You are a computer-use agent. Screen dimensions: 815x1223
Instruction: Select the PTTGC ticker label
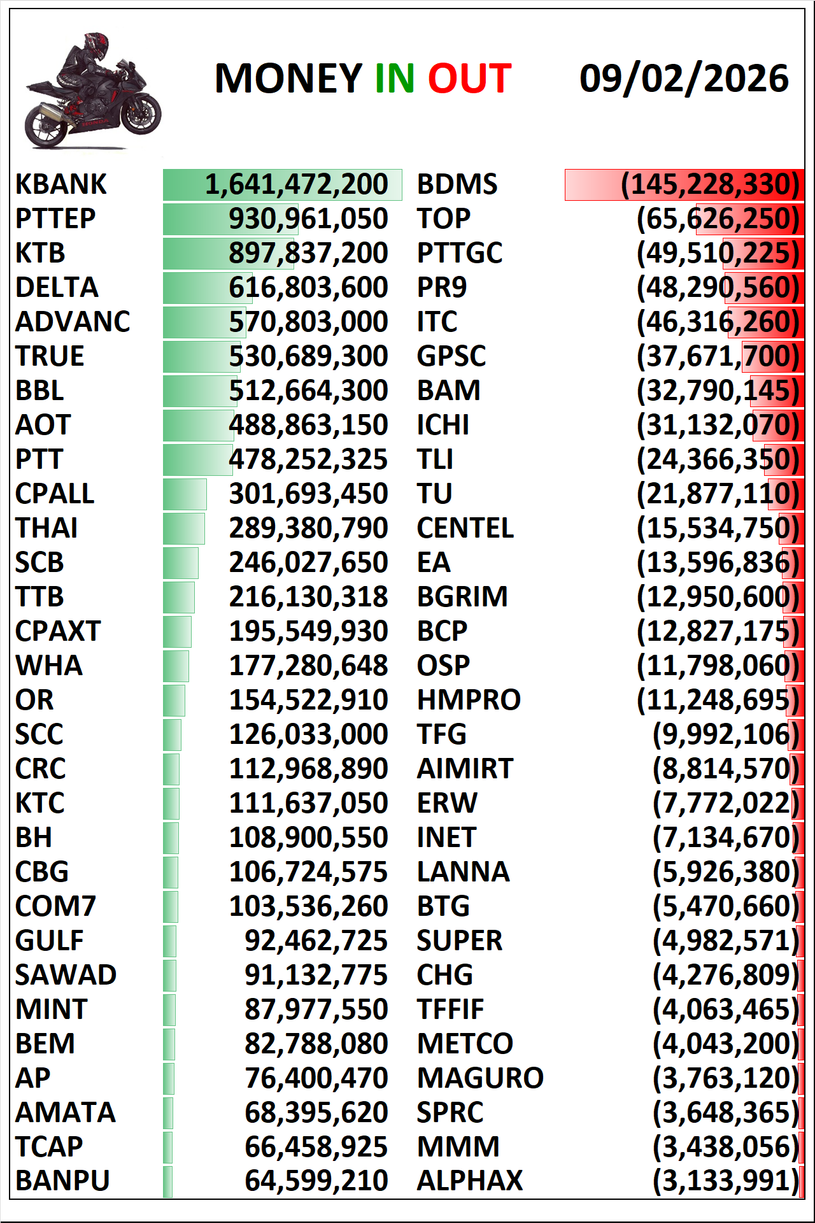460,253
